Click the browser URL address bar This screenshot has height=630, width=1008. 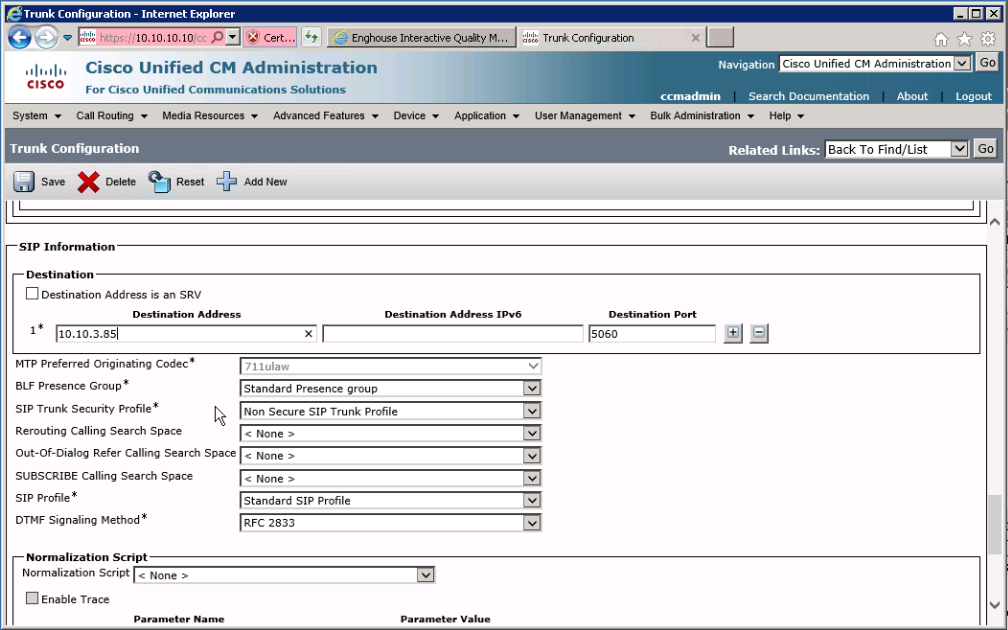152,37
